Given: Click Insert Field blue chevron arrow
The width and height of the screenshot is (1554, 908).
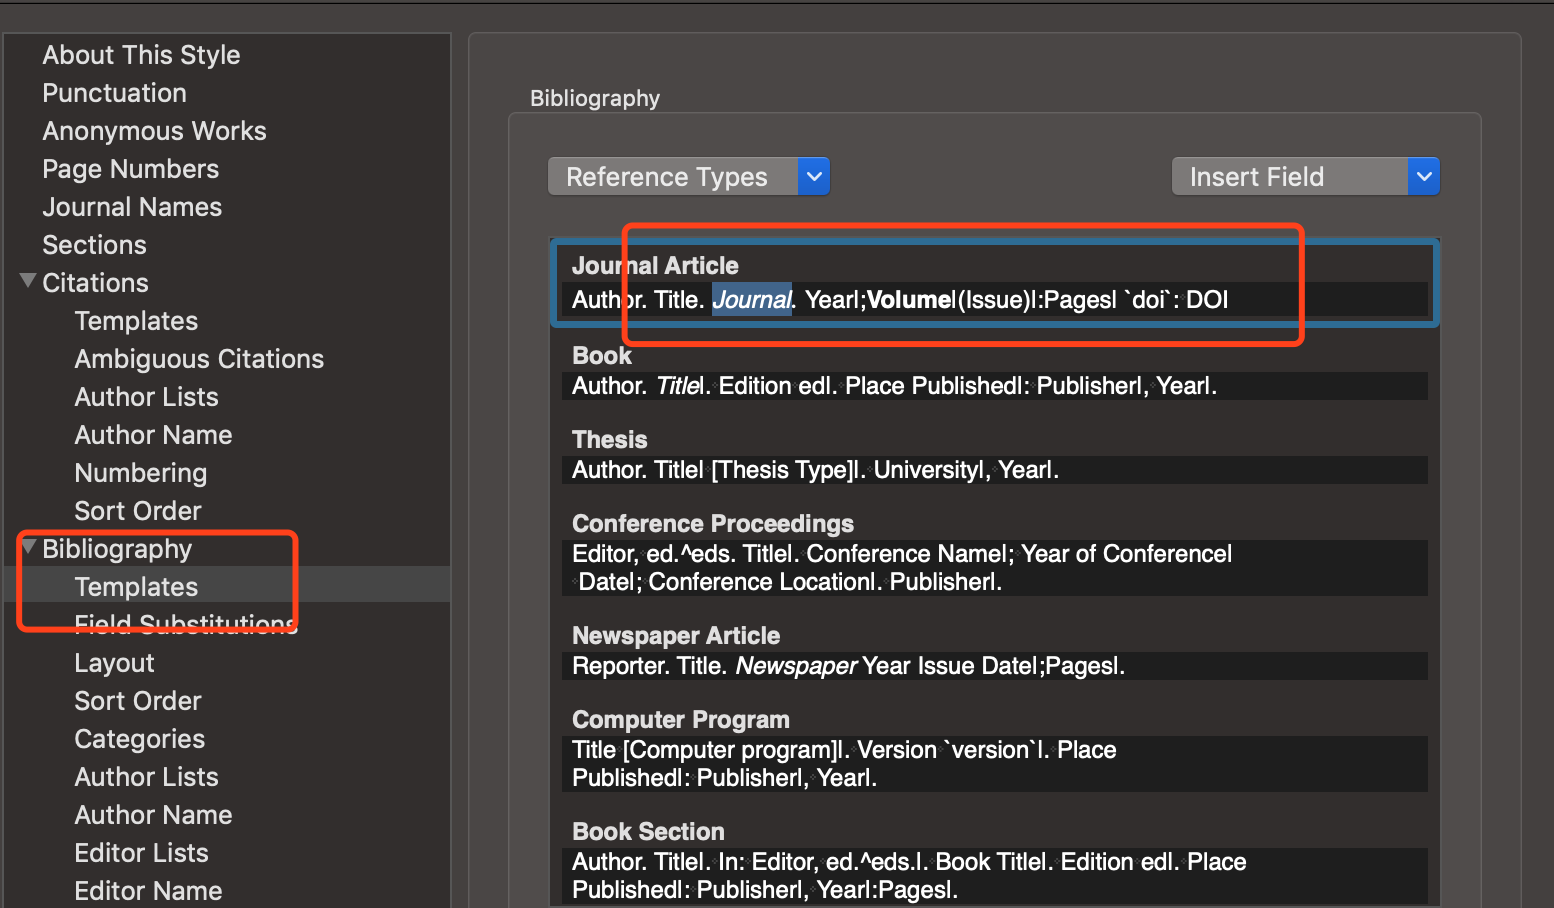Looking at the screenshot, I should coord(1424,177).
